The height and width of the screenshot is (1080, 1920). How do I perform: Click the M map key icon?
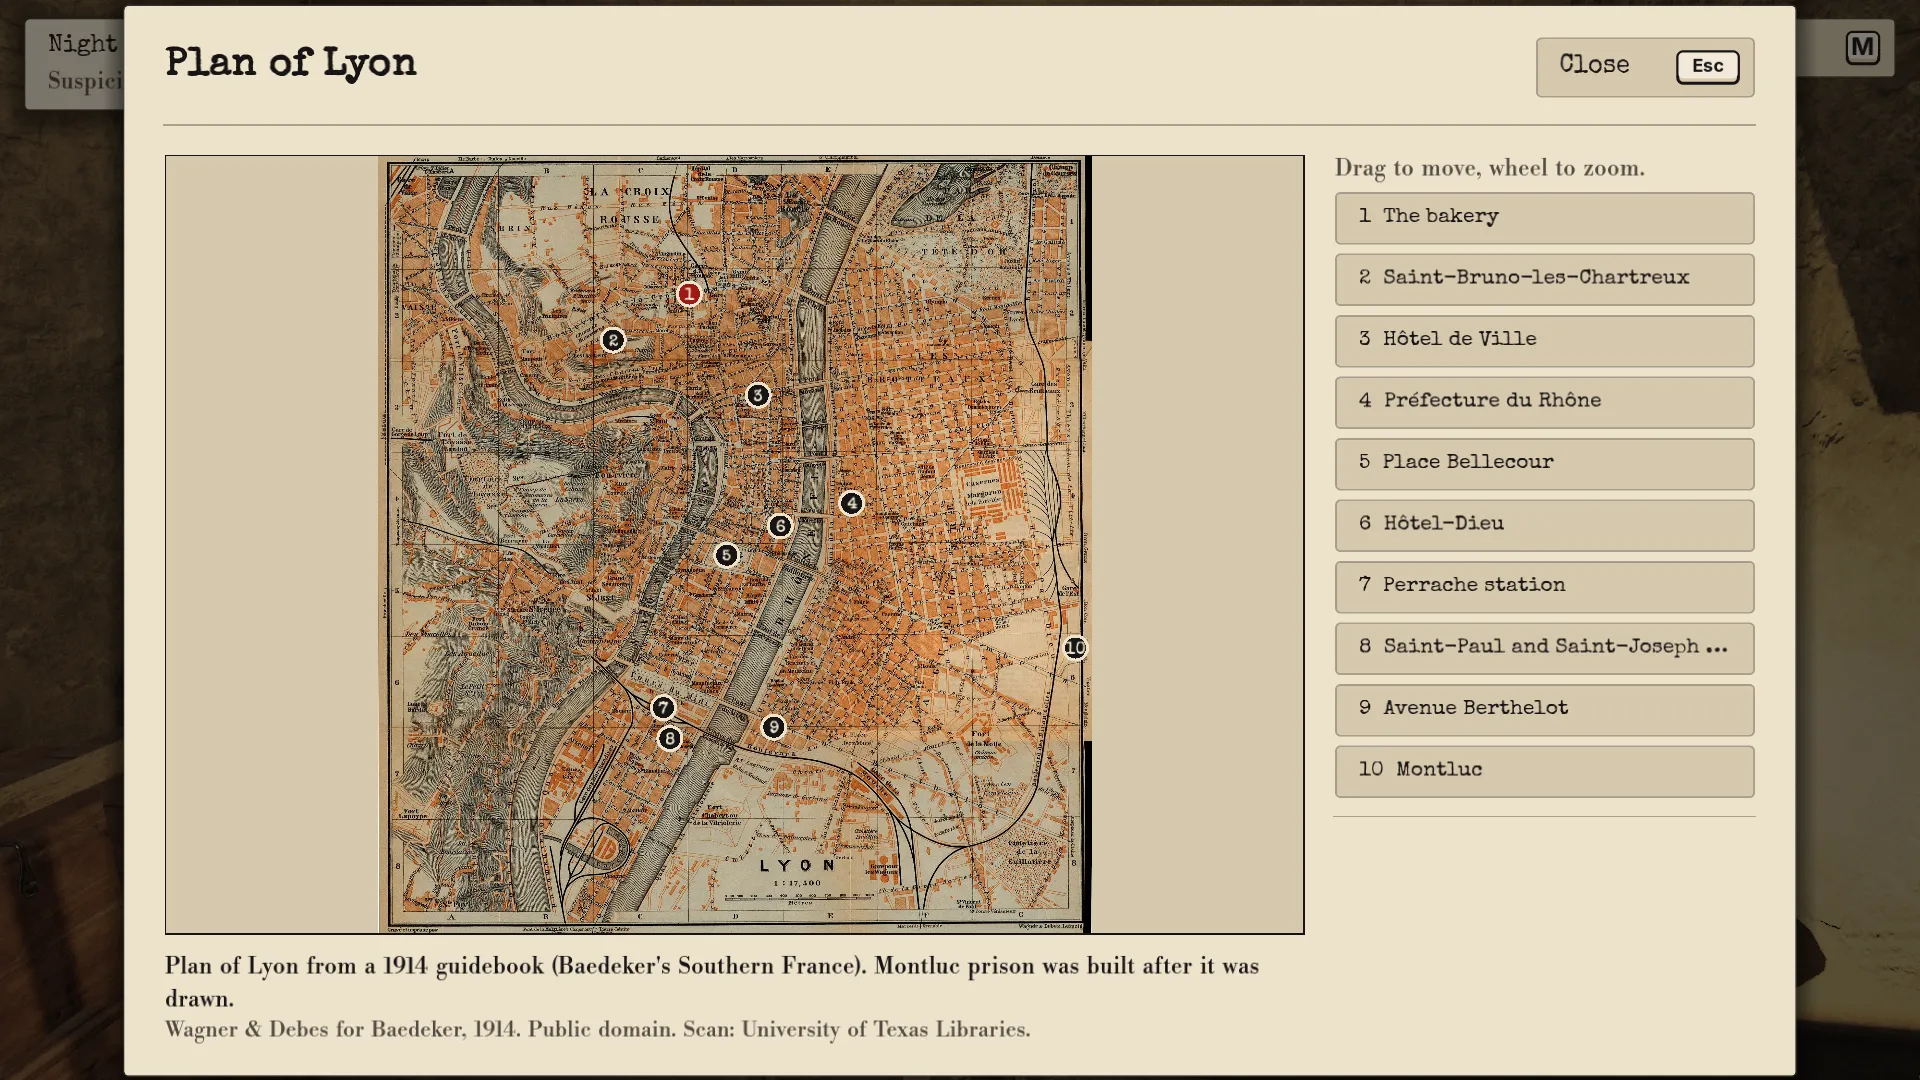[x=1862, y=47]
